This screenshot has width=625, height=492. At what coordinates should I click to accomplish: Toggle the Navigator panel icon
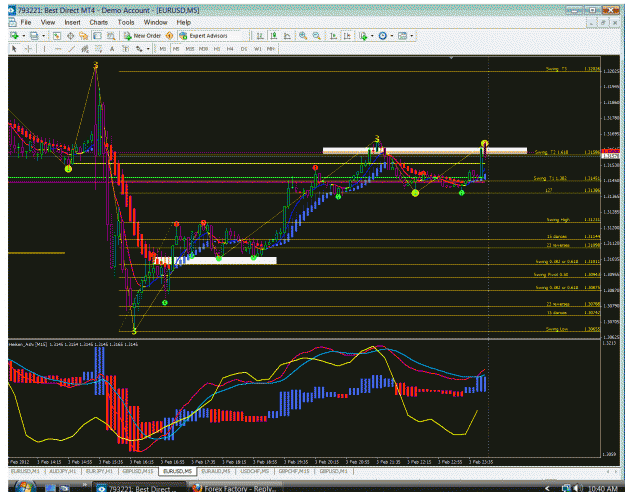[x=83, y=36]
